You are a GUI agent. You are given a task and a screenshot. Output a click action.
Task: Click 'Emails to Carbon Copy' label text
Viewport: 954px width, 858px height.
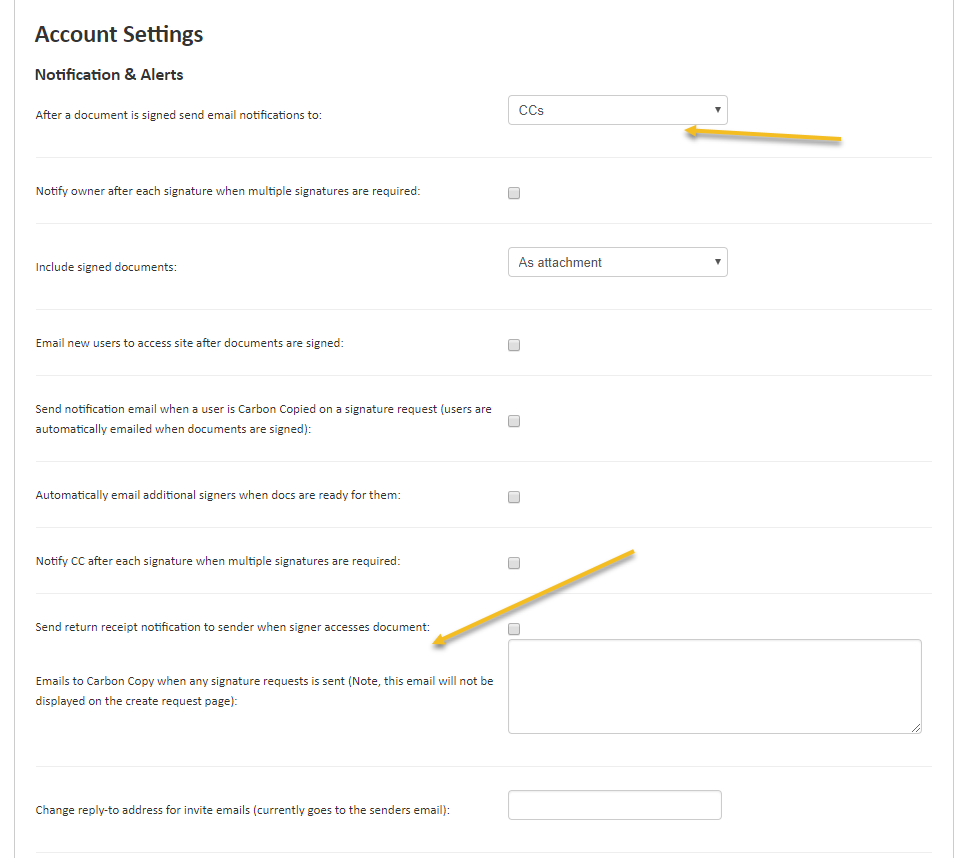click(264, 691)
